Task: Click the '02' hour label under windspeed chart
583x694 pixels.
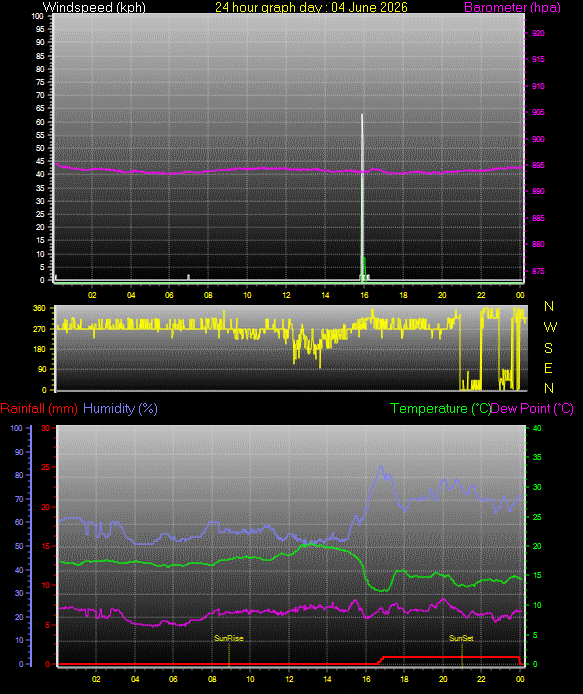Action: click(92, 295)
